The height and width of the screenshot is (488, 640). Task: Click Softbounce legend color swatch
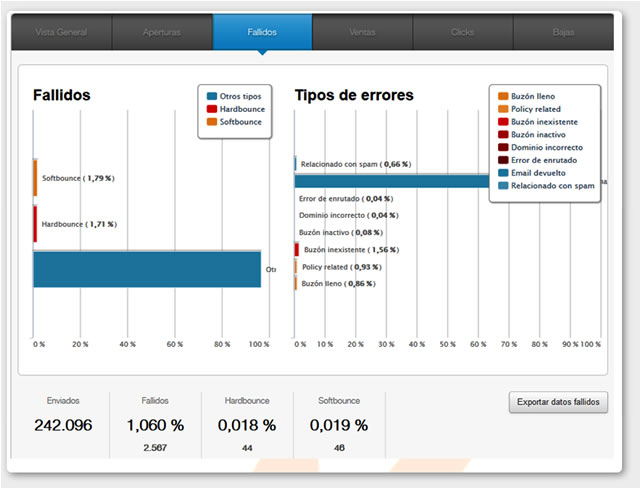(x=212, y=122)
